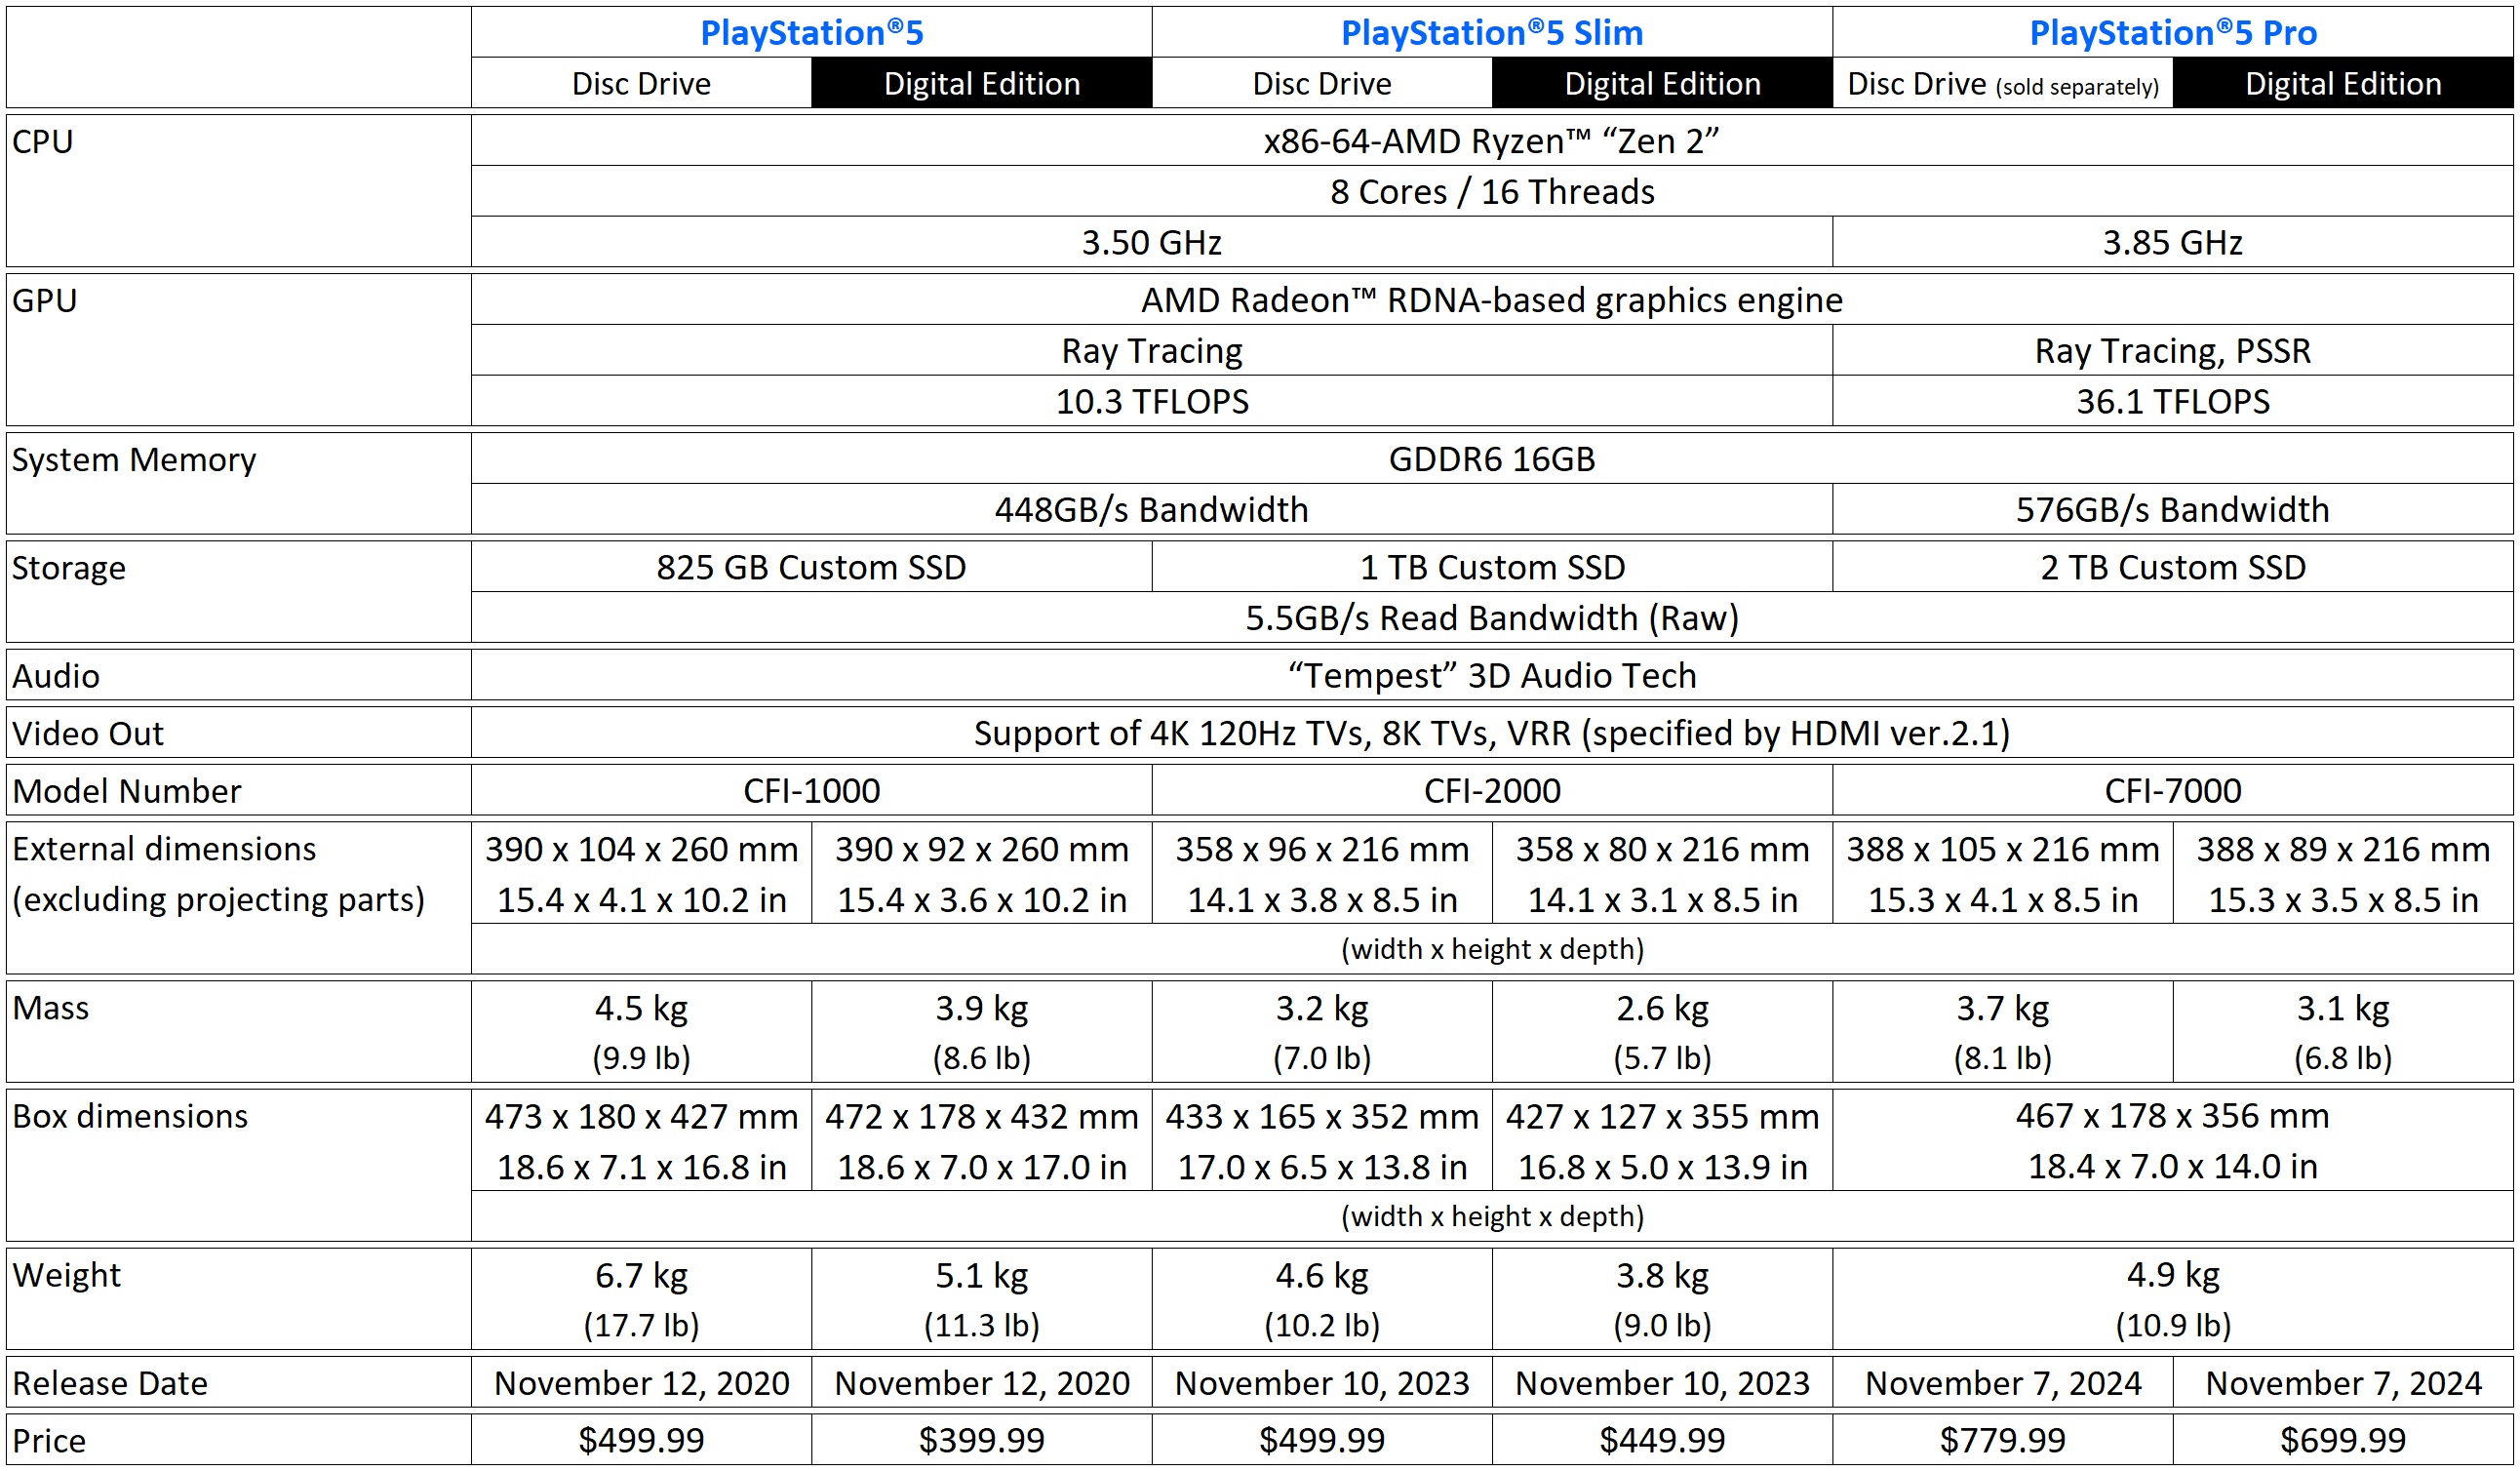The image size is (2520, 1471).
Task: Click the $399.99 price cell
Action: [x=981, y=1440]
